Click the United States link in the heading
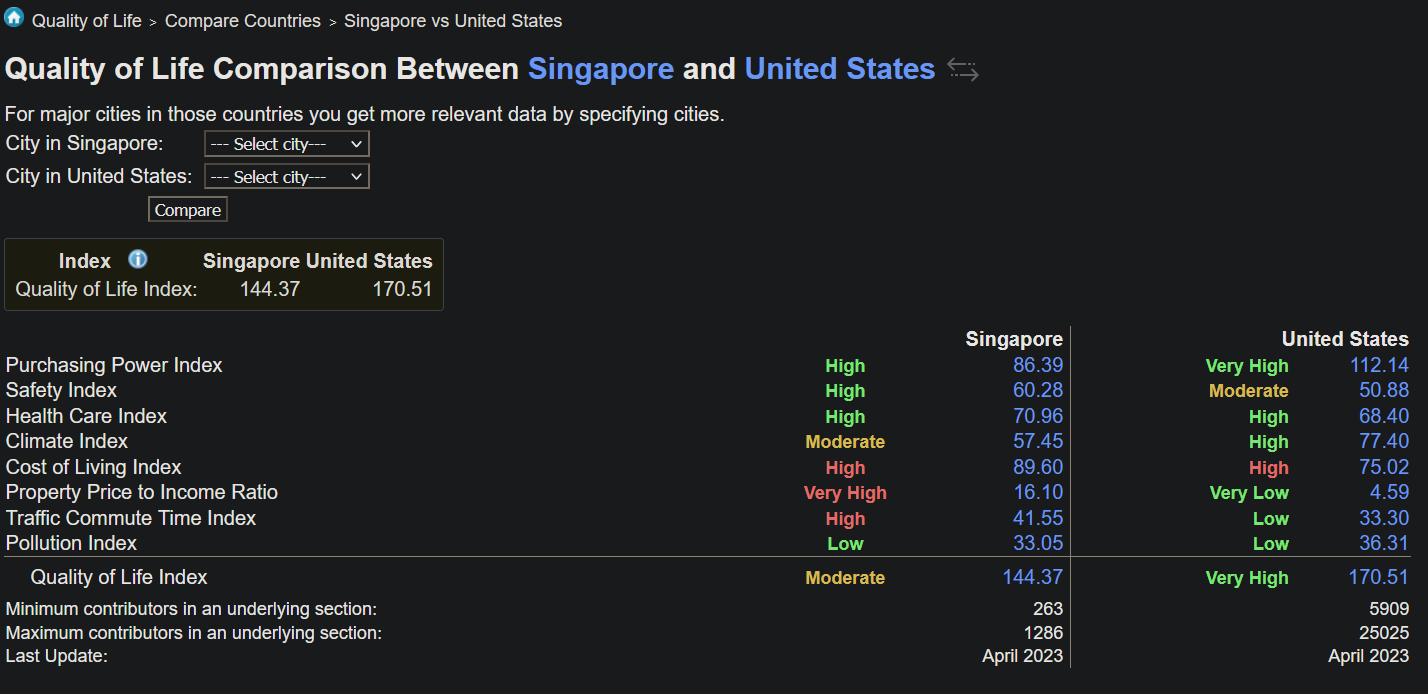 (840, 69)
